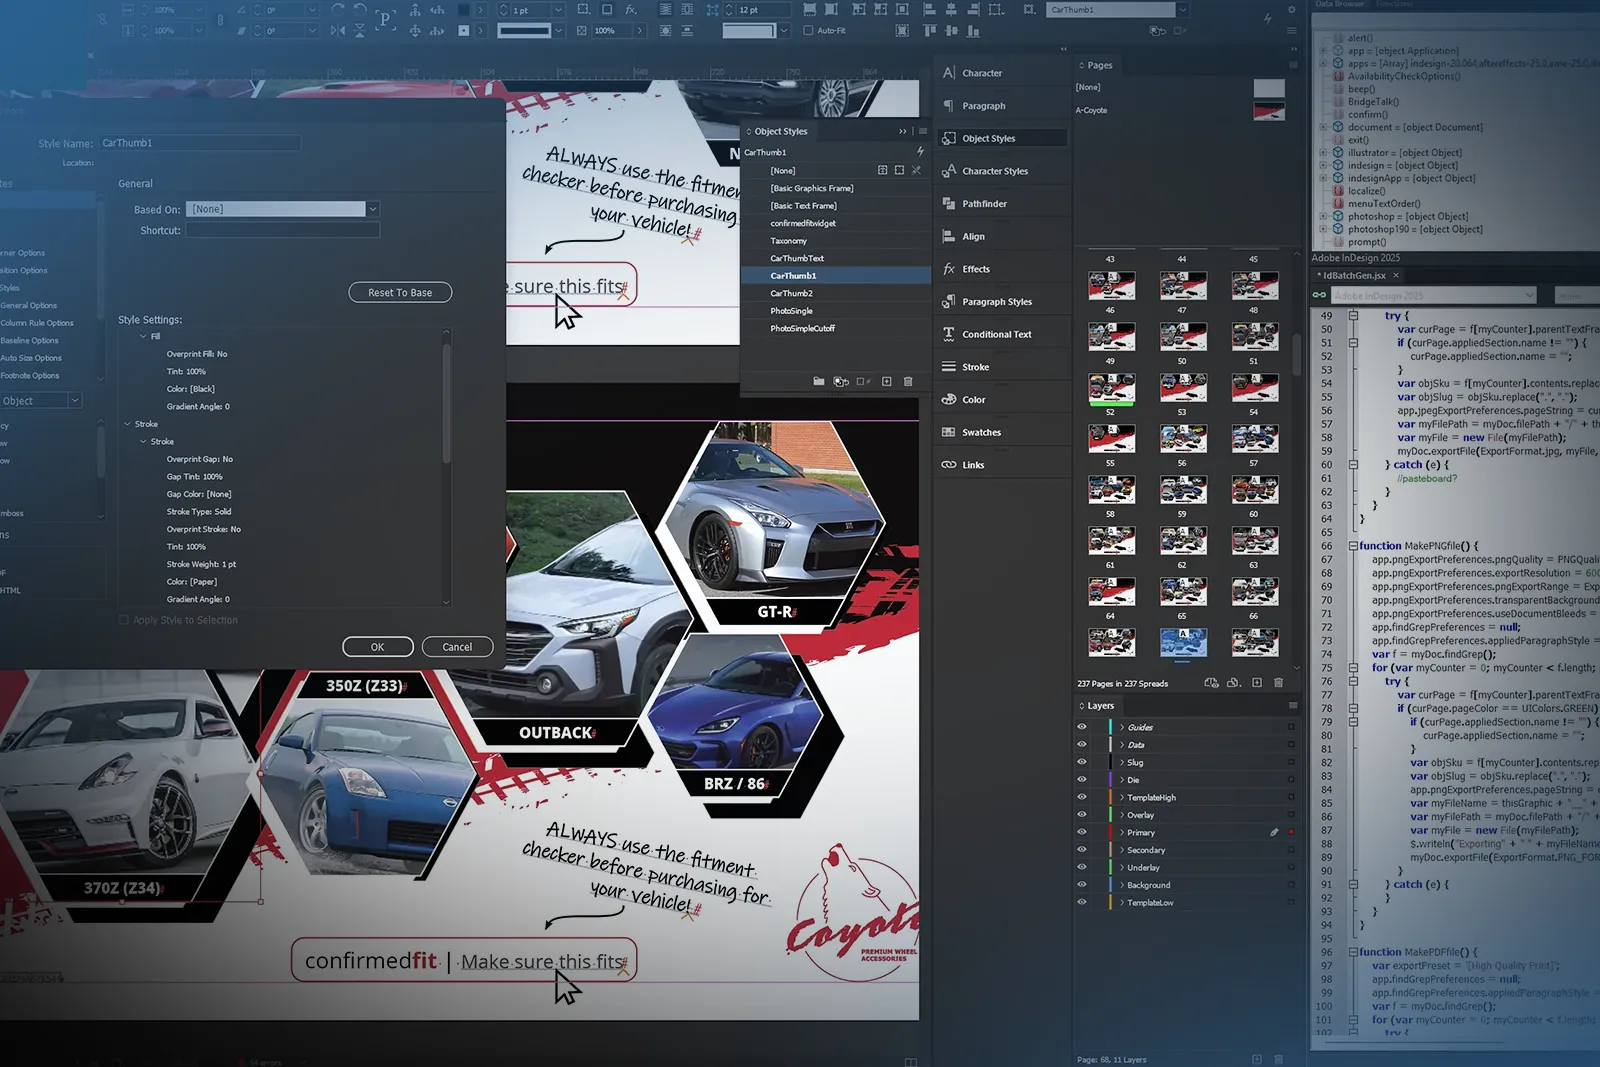Expand the Primary layer

1122,832
